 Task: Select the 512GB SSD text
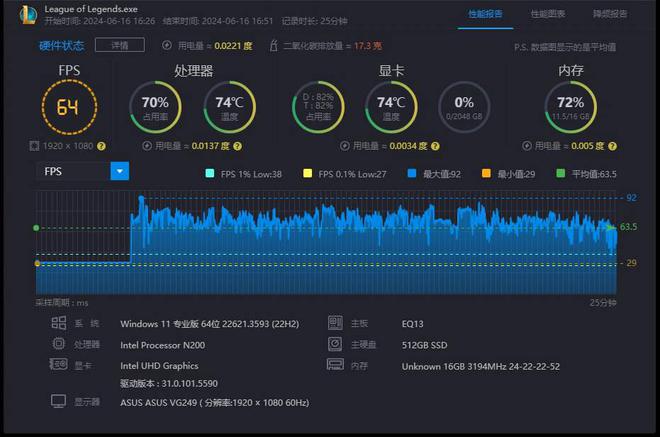pos(424,345)
